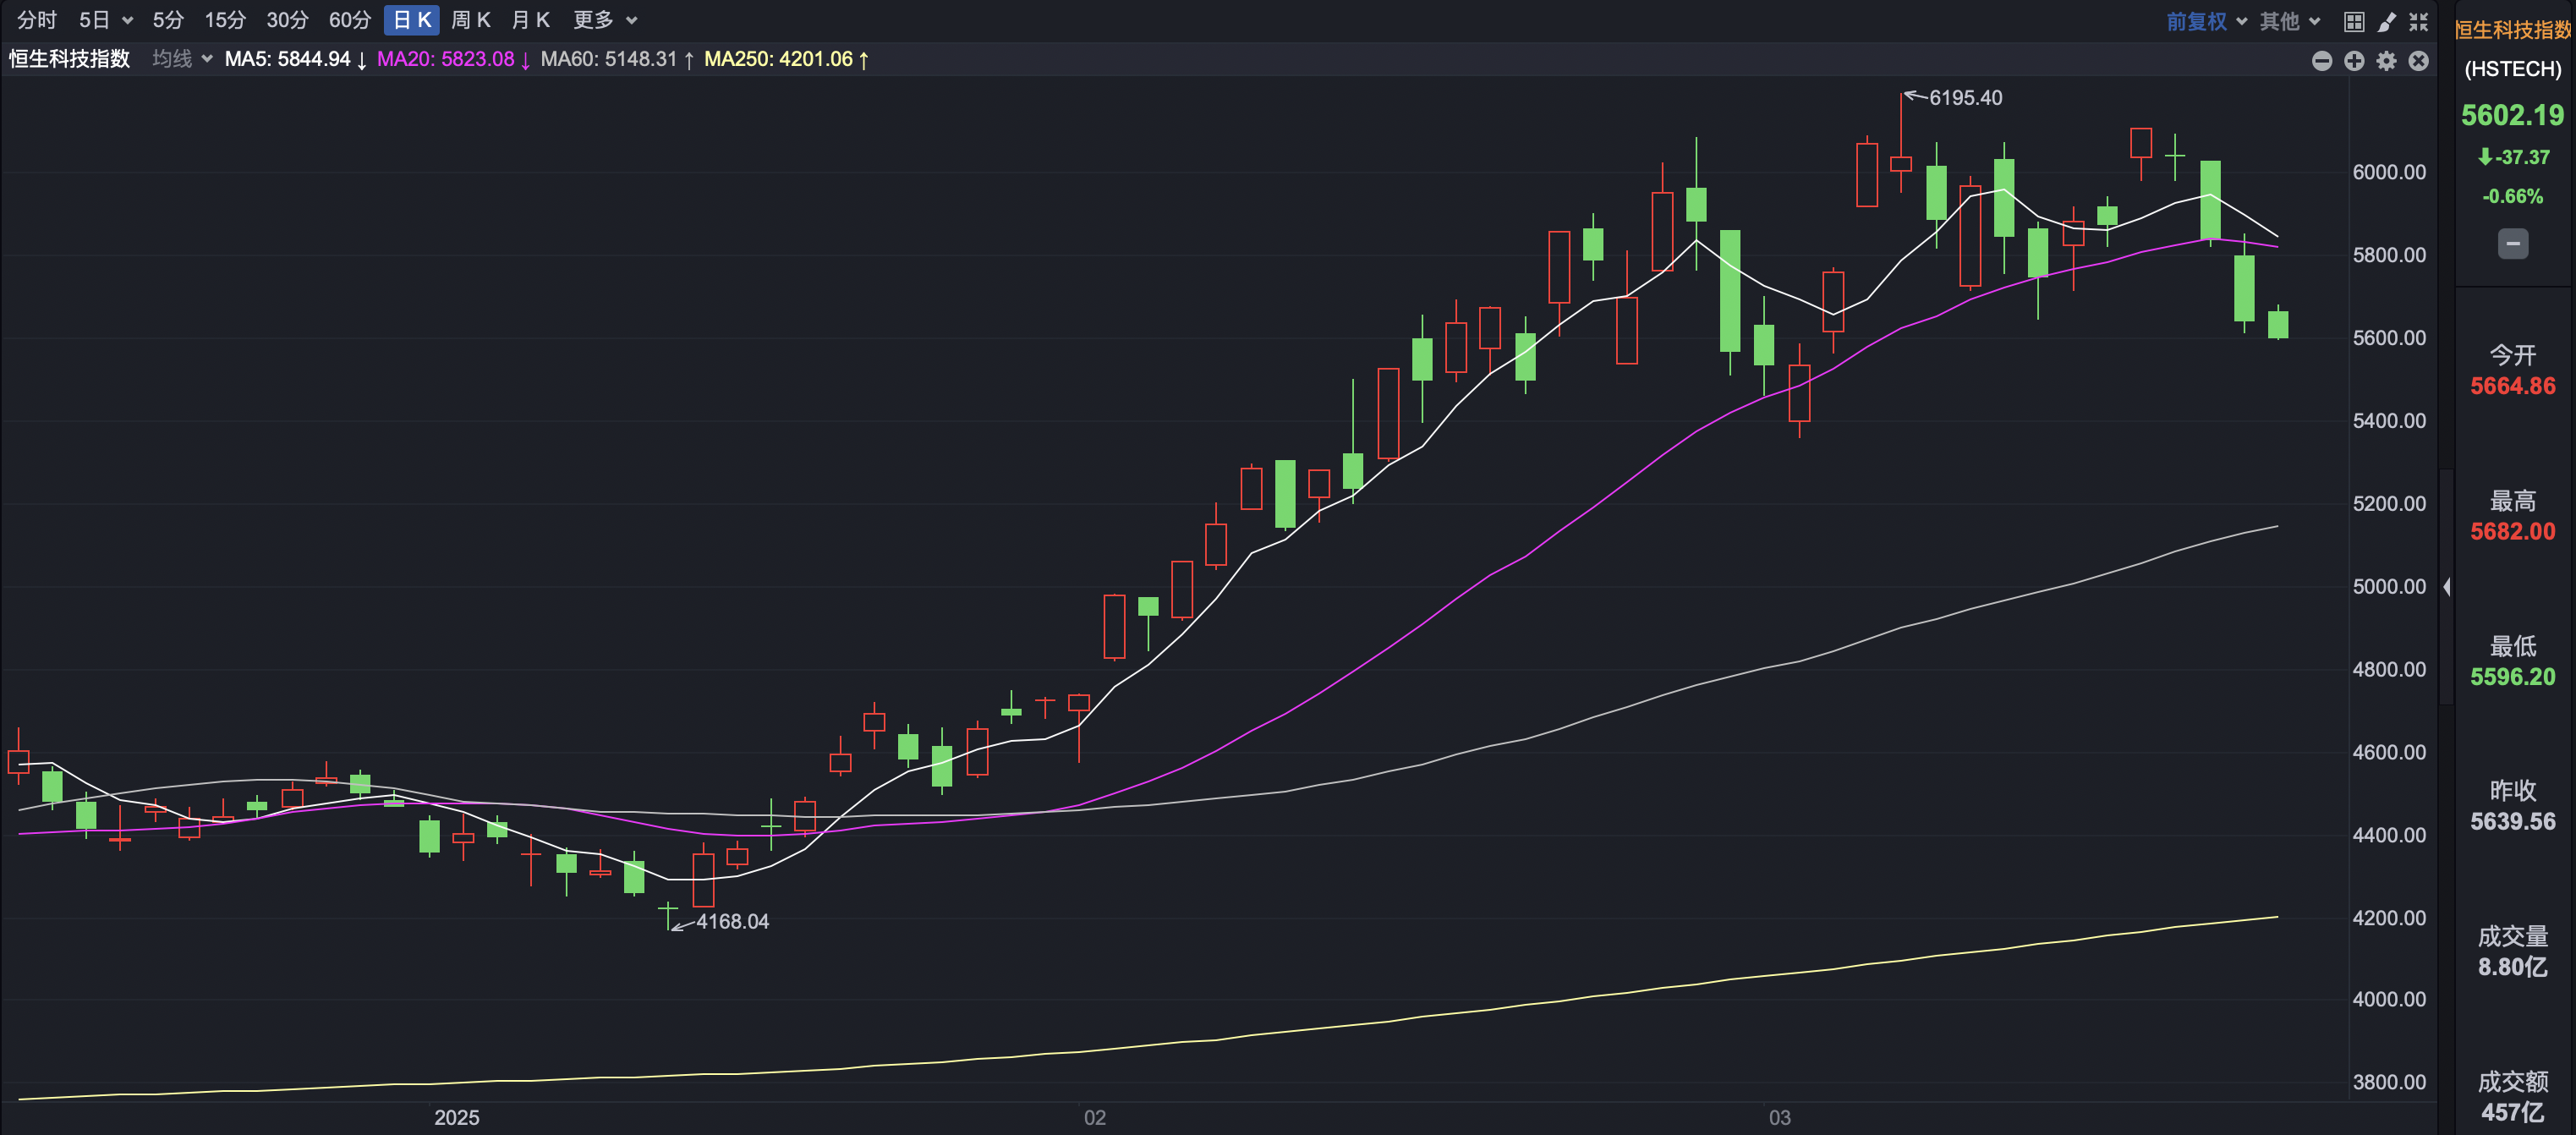Screen dimensions: 2576x1135
Task: Switch to the 周K weekly chart tab
Action: [470, 20]
